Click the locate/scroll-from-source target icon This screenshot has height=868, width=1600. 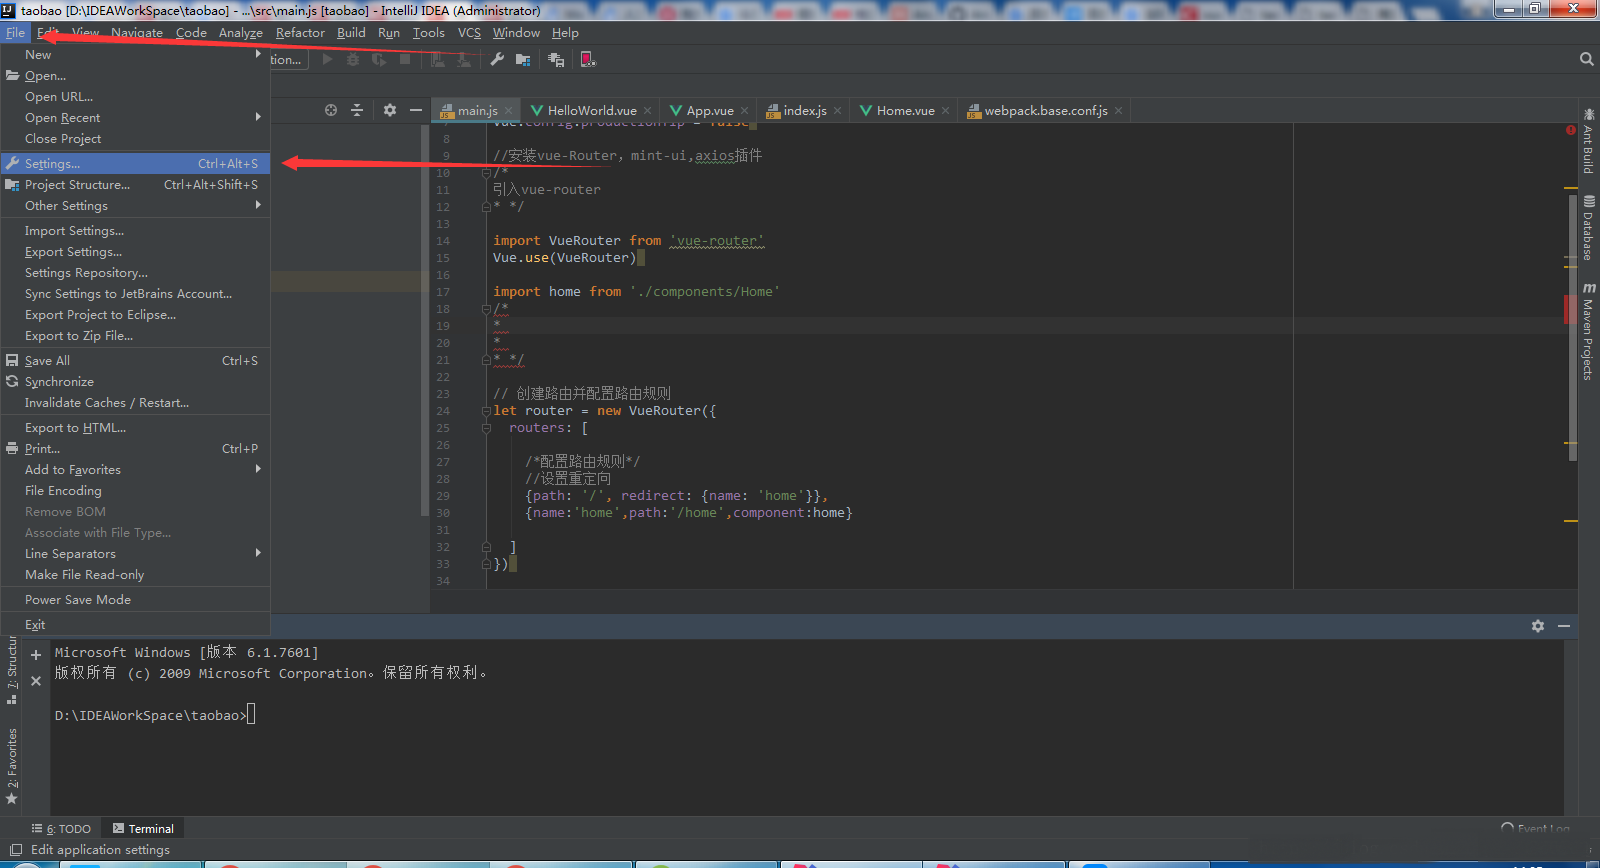pyautogui.click(x=331, y=110)
